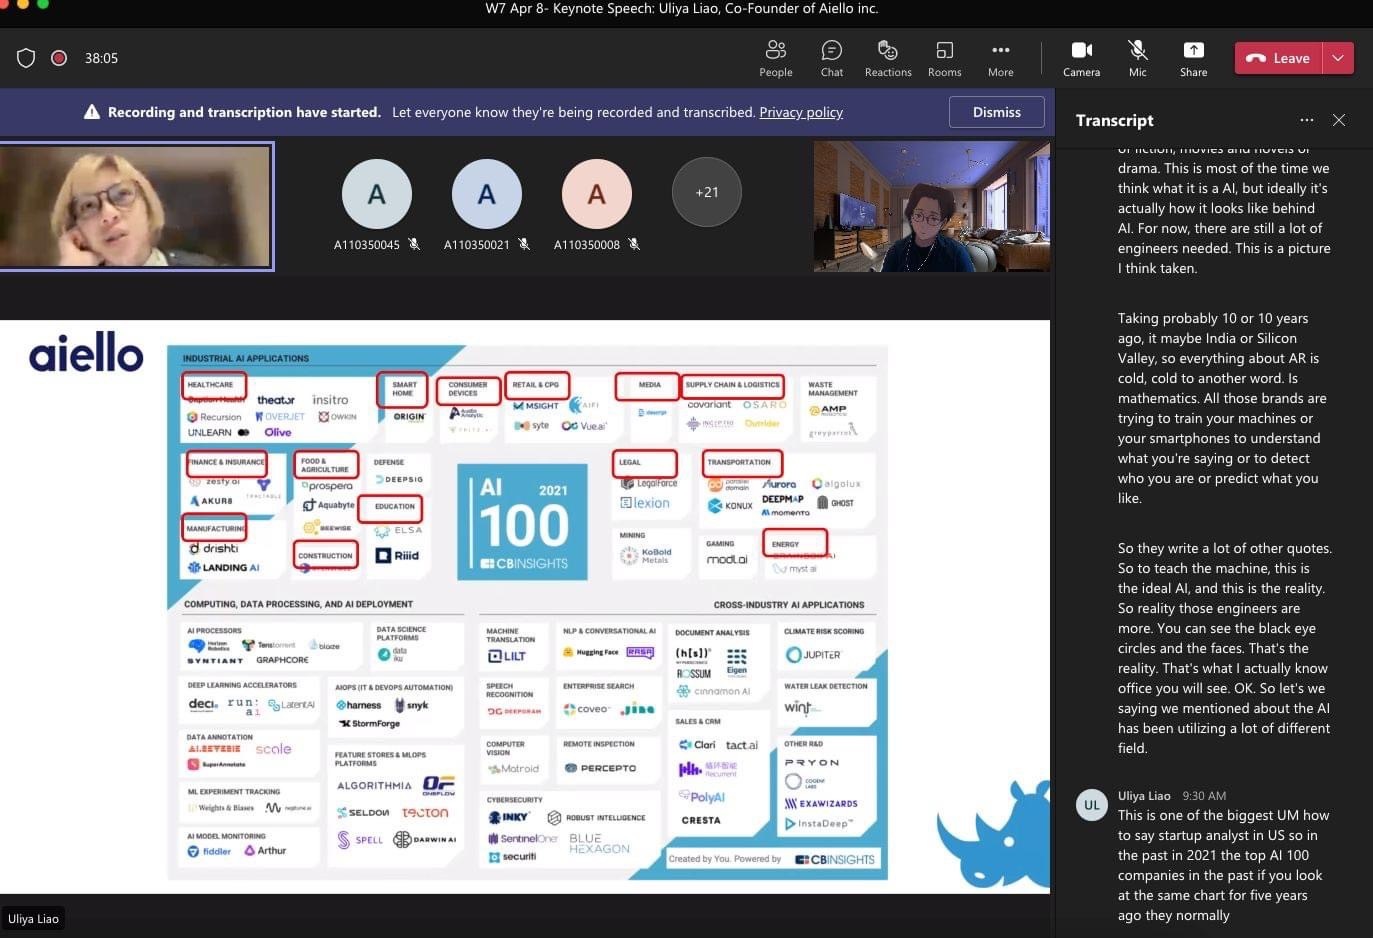Image resolution: width=1373 pixels, height=938 pixels.
Task: Click the warning triangle icon in the banner
Action: click(x=92, y=112)
